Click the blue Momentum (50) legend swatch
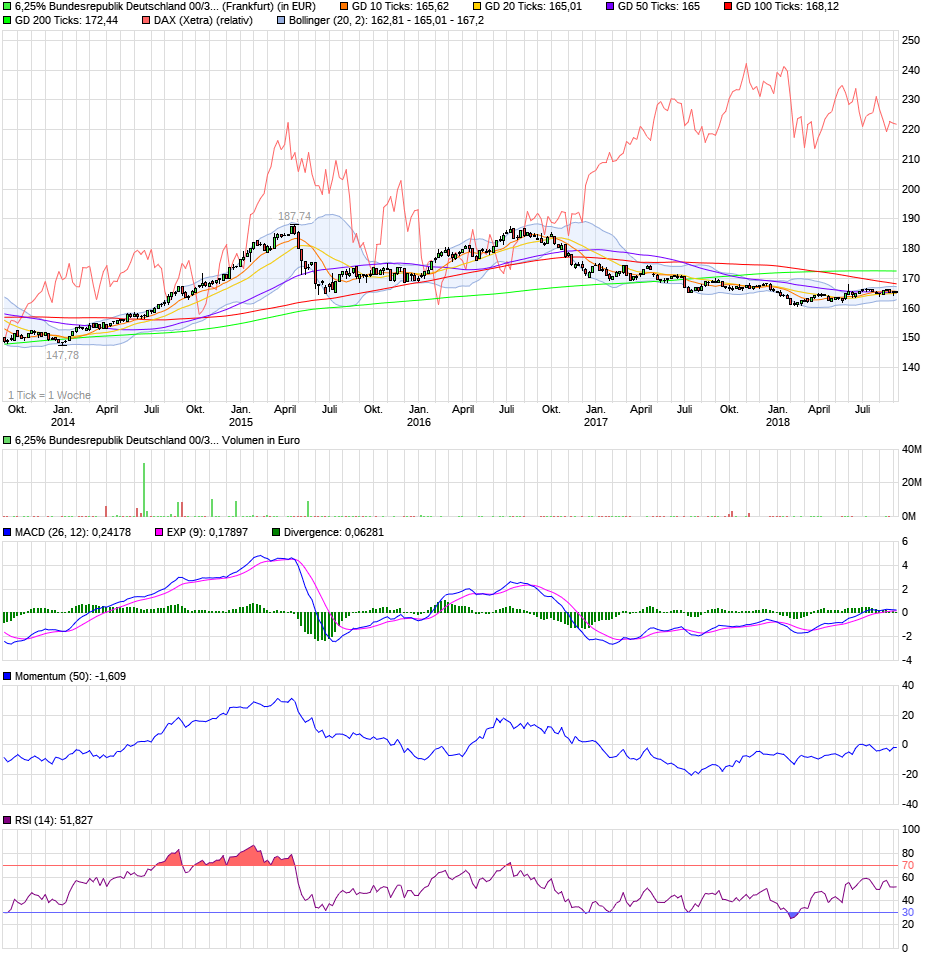This screenshot has width=940, height=958. tap(7, 676)
